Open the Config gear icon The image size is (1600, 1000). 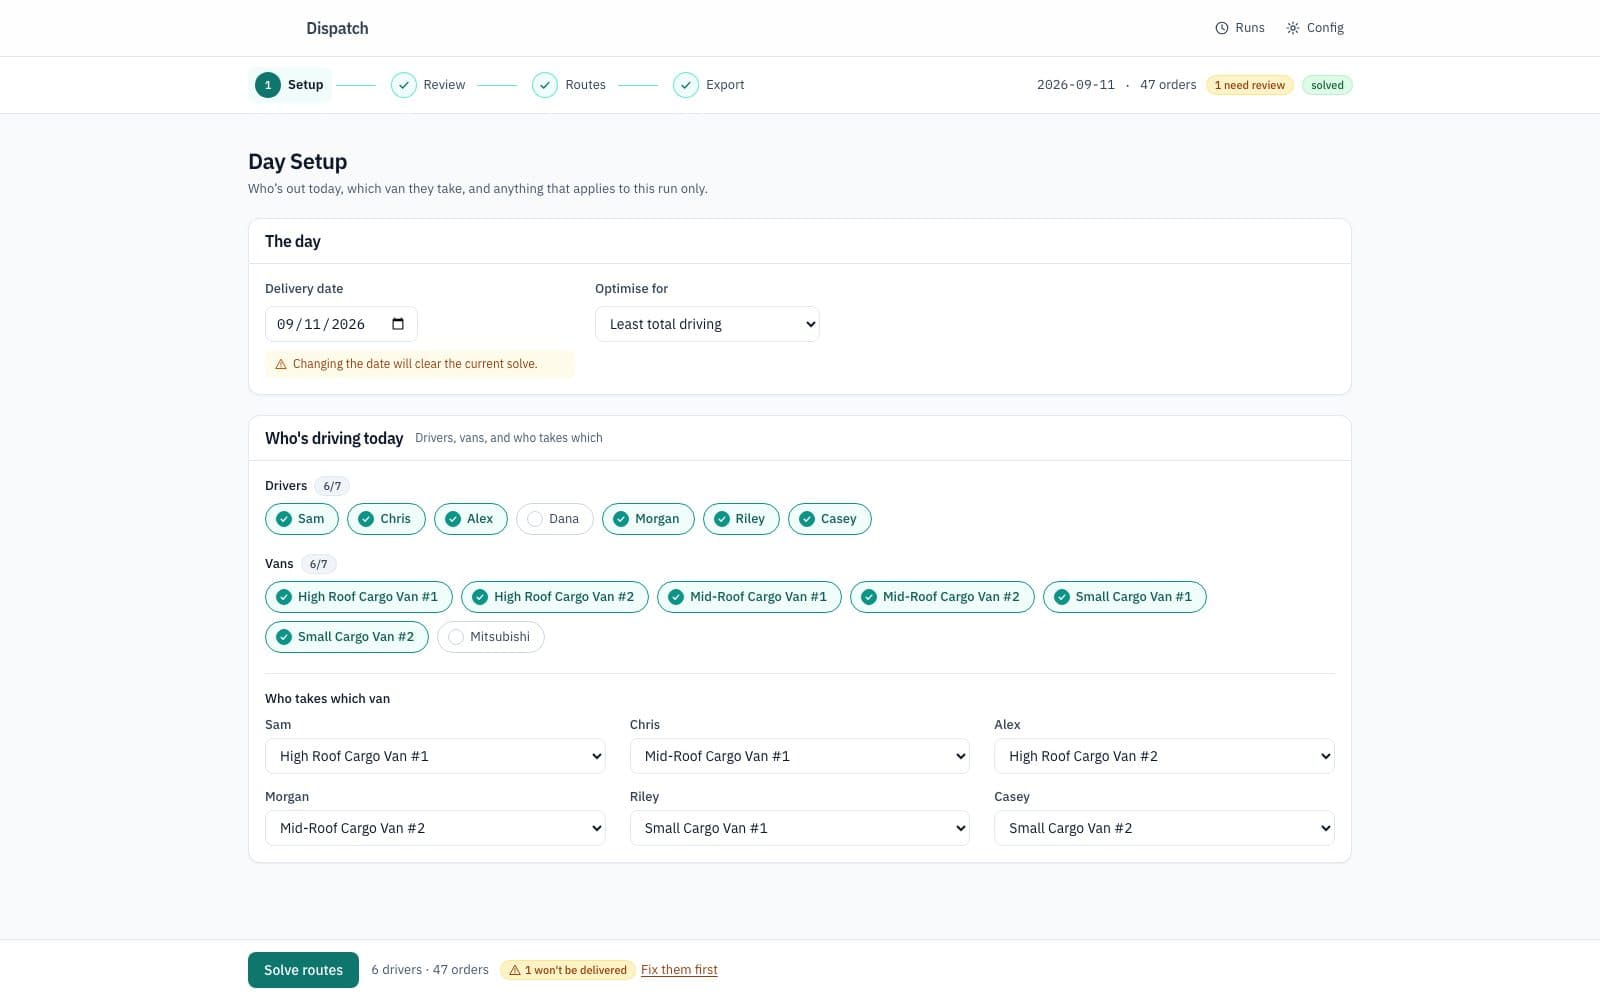pos(1293,28)
